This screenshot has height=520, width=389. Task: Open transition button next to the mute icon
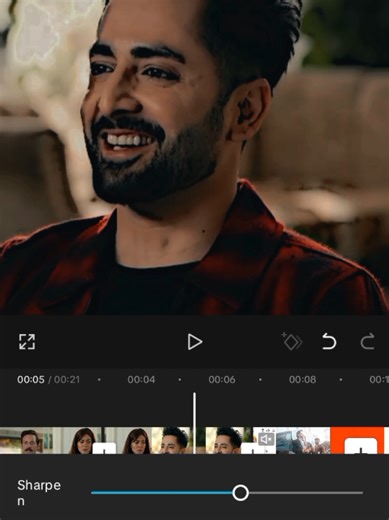click(x=252, y=448)
